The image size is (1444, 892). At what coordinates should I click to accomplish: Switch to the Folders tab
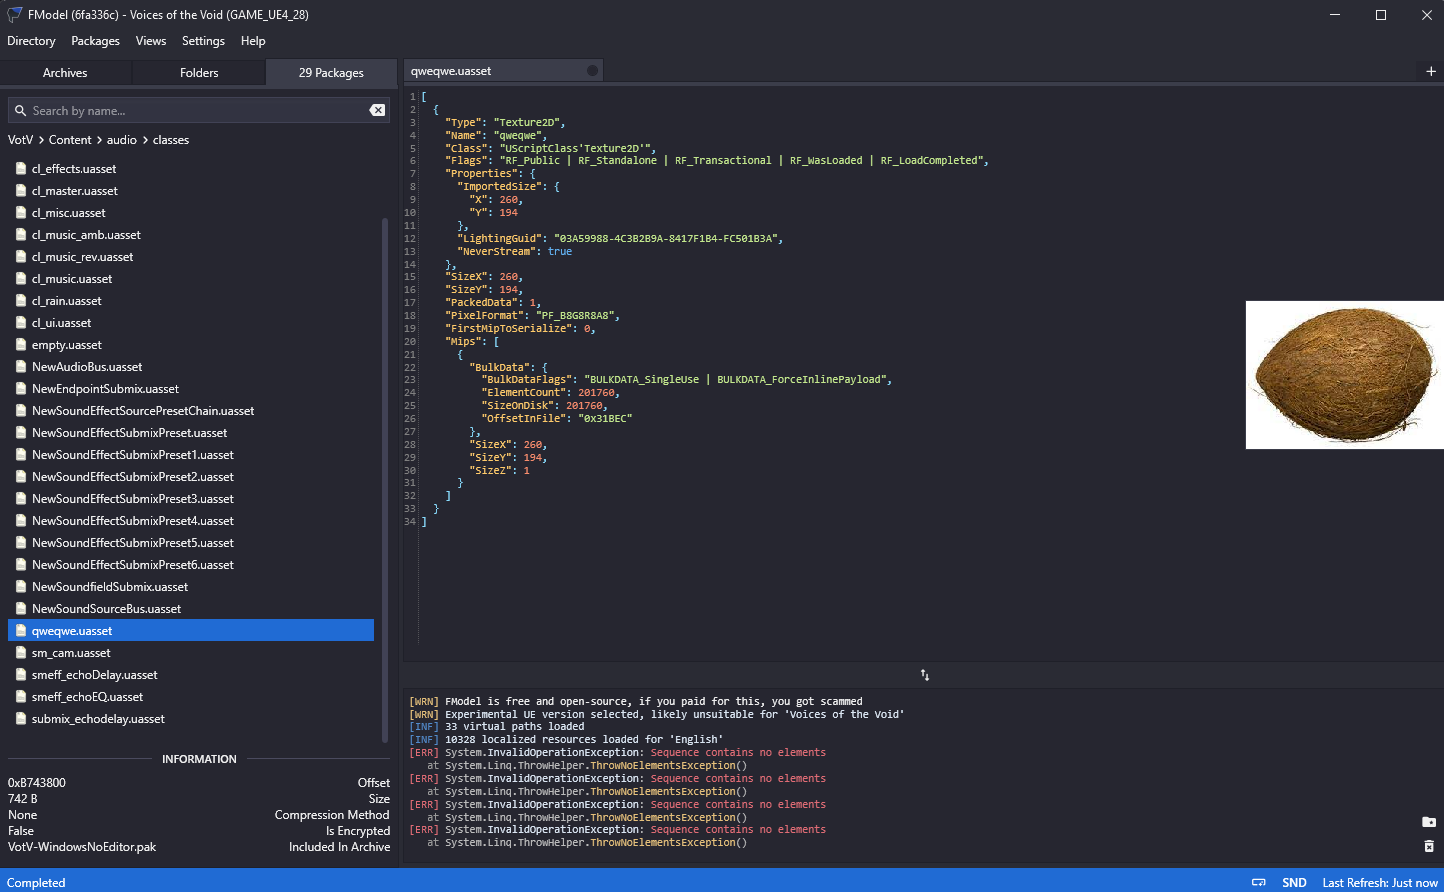[x=199, y=73]
